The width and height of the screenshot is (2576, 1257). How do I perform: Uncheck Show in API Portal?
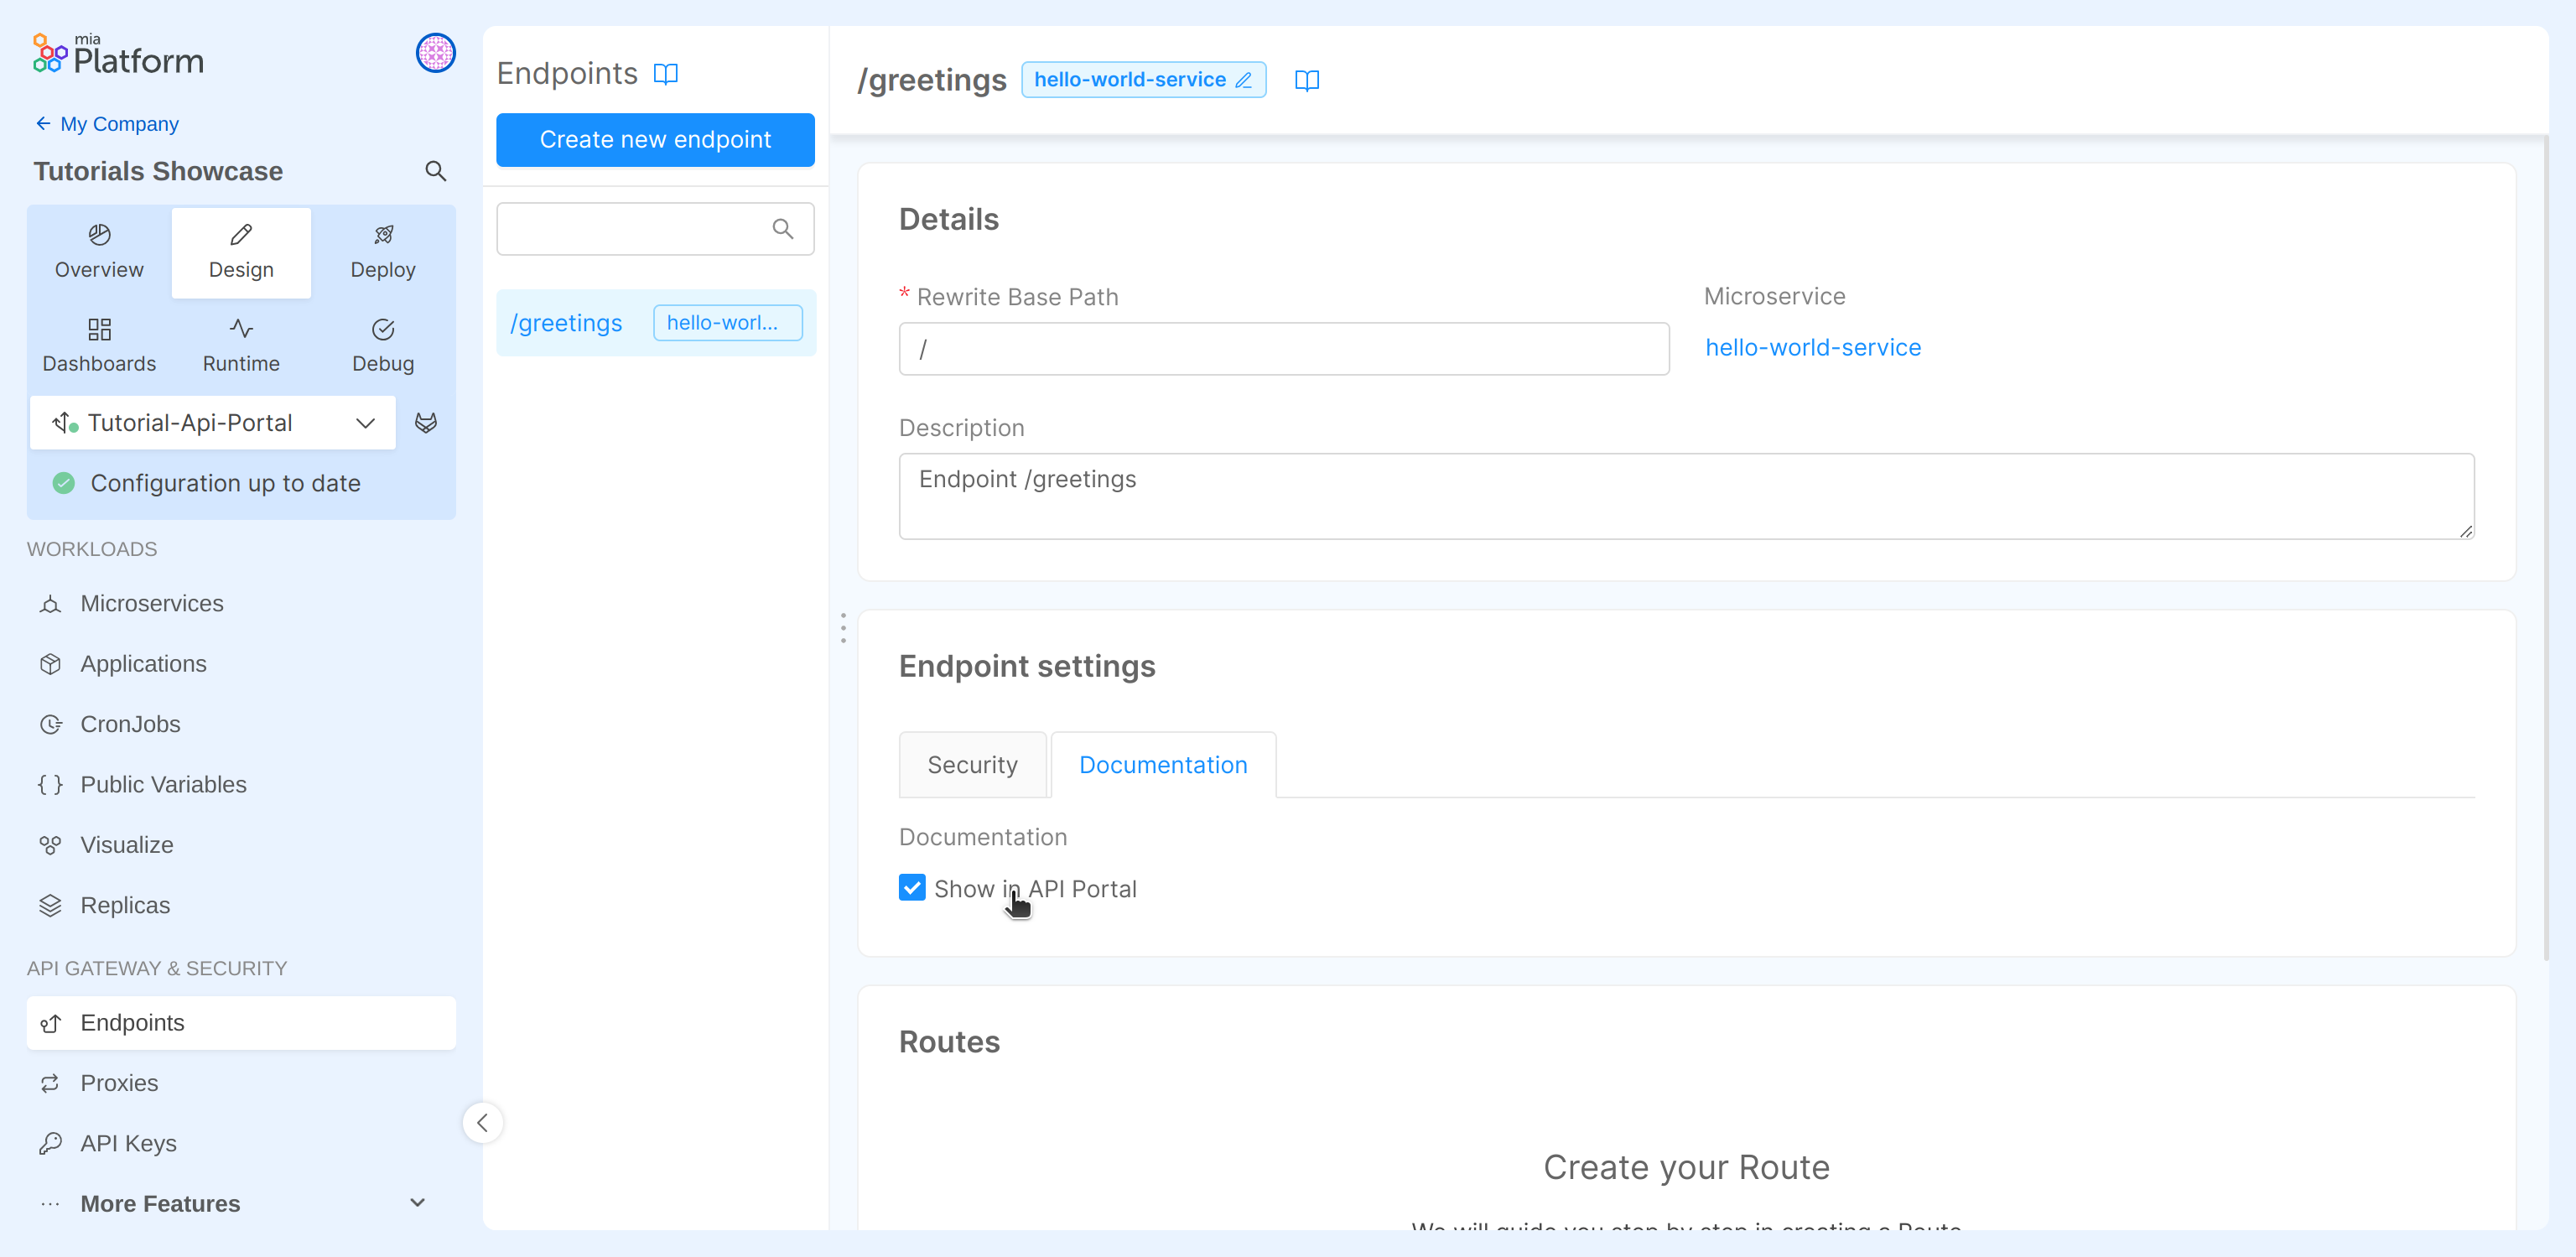[911, 888]
